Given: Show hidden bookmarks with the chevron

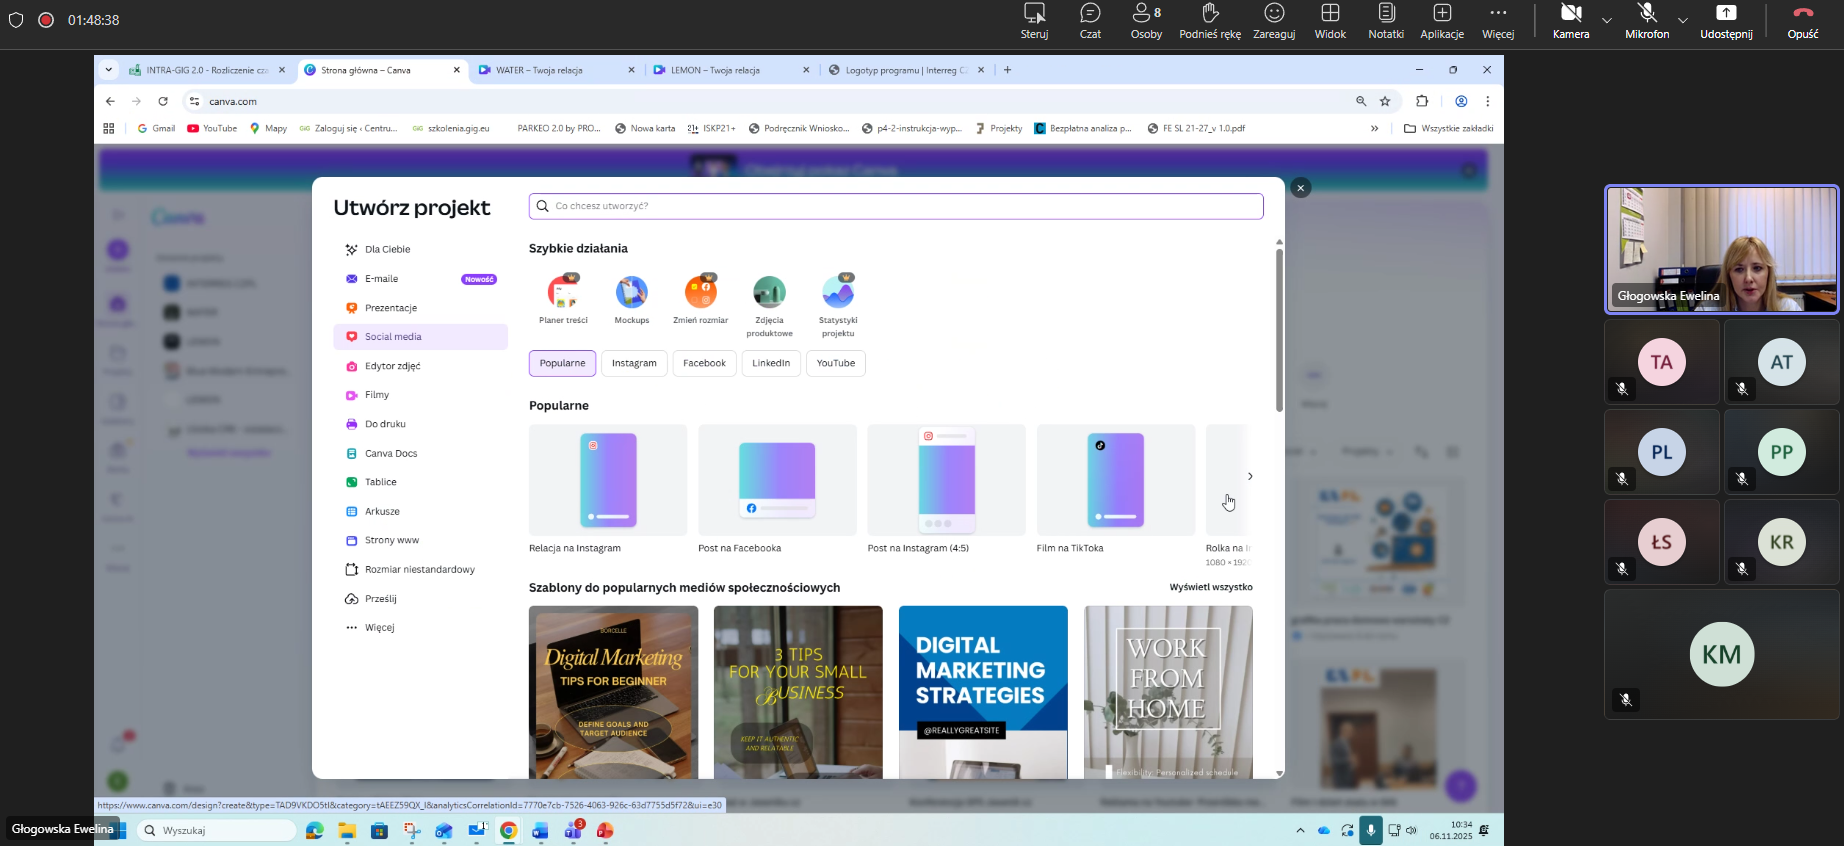Looking at the screenshot, I should [x=1374, y=128].
